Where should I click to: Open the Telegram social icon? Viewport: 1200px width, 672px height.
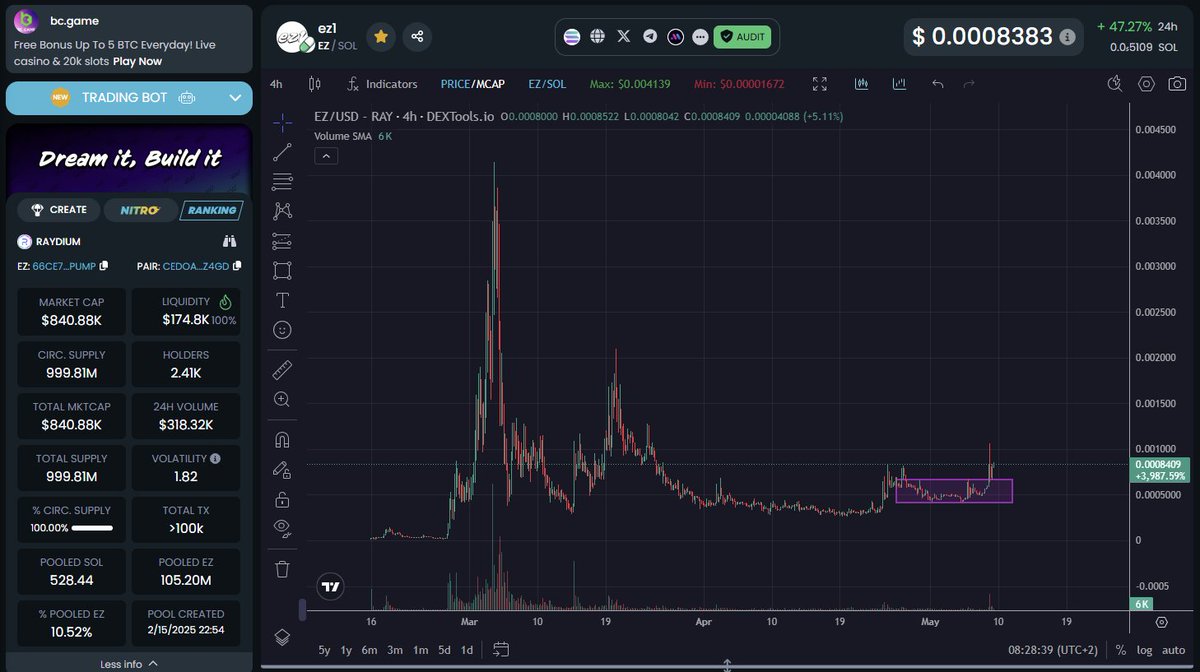650,36
